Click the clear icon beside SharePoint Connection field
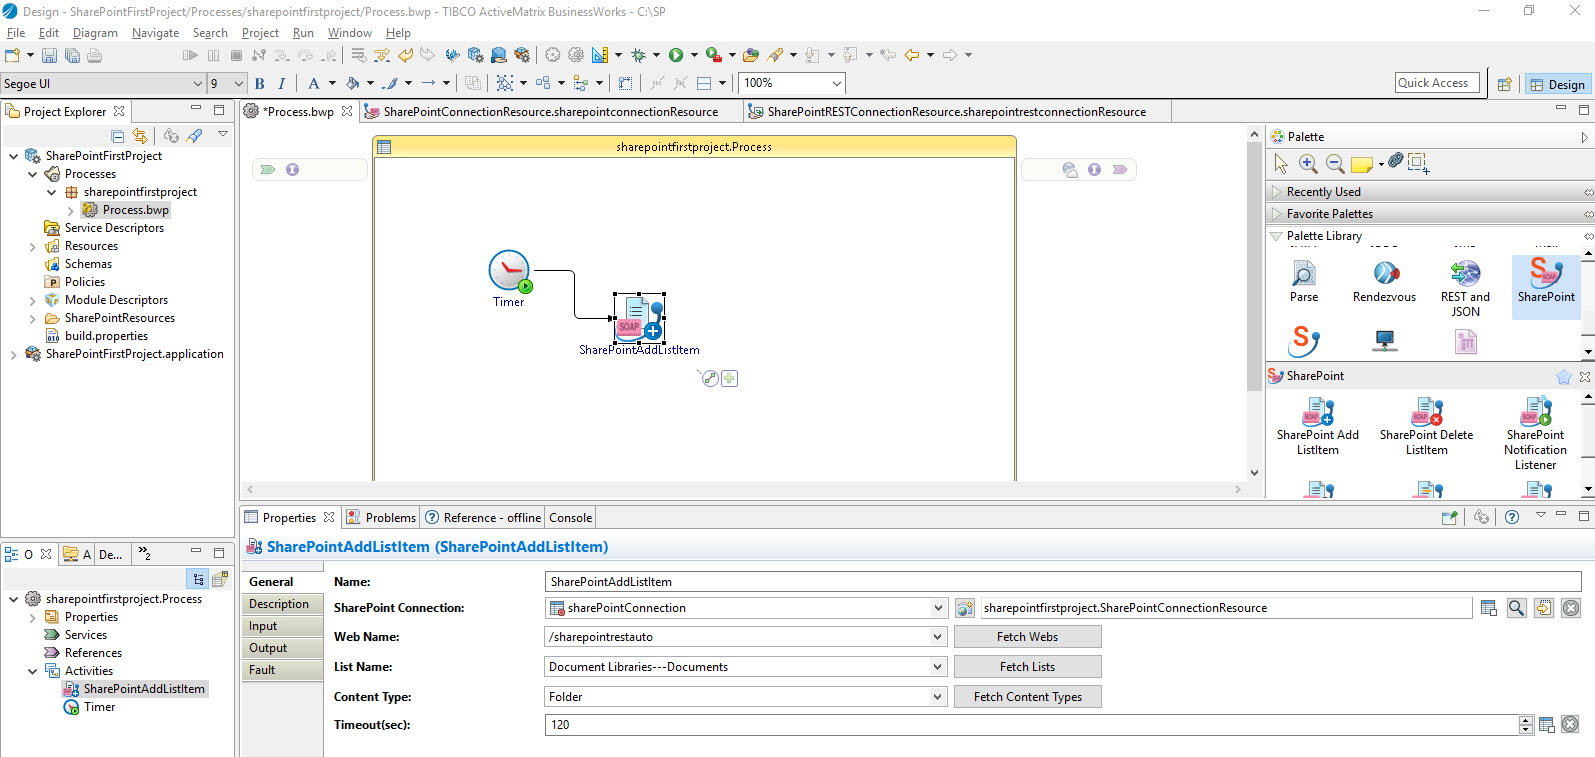Screen dimensions: 1595x757 coord(1571,608)
